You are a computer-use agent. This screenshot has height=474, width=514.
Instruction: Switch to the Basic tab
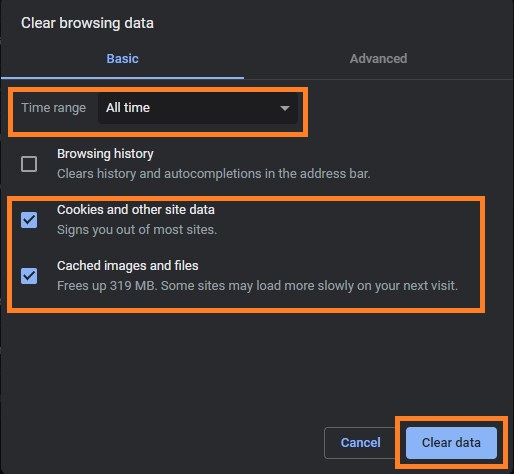[x=122, y=59]
